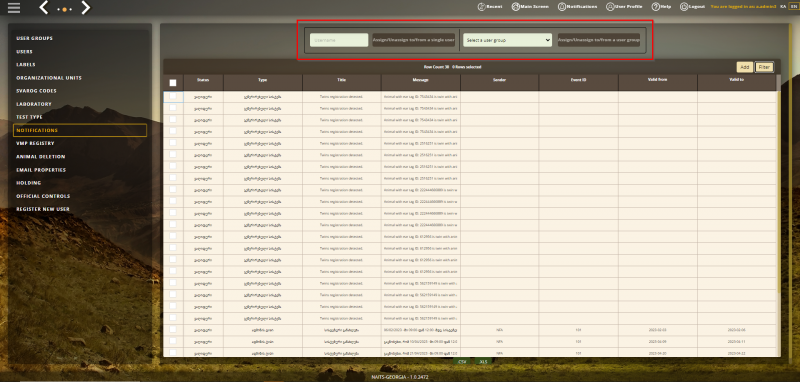Click the 'Row Count 30' text
The width and height of the screenshot is (800, 382).
436,67
